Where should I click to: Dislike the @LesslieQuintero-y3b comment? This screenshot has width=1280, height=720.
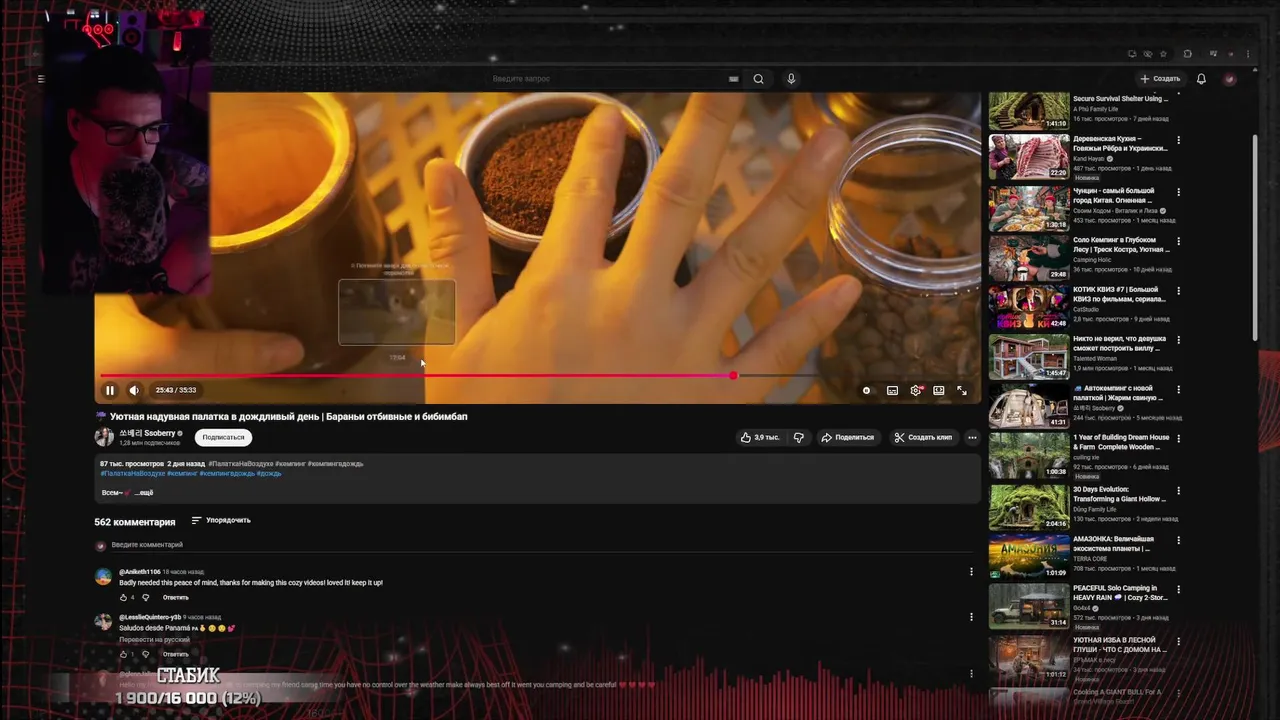pos(145,655)
